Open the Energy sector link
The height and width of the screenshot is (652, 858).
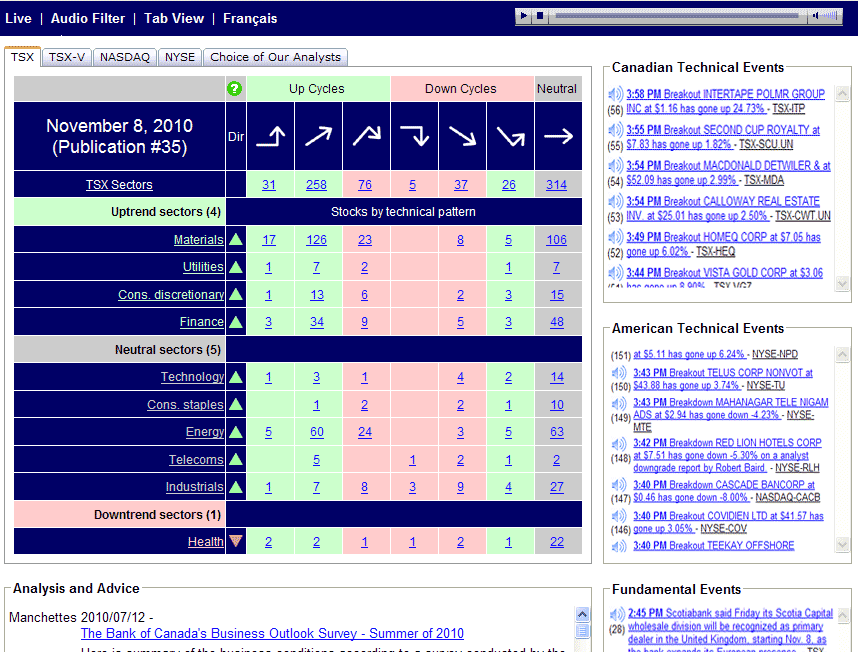205,432
